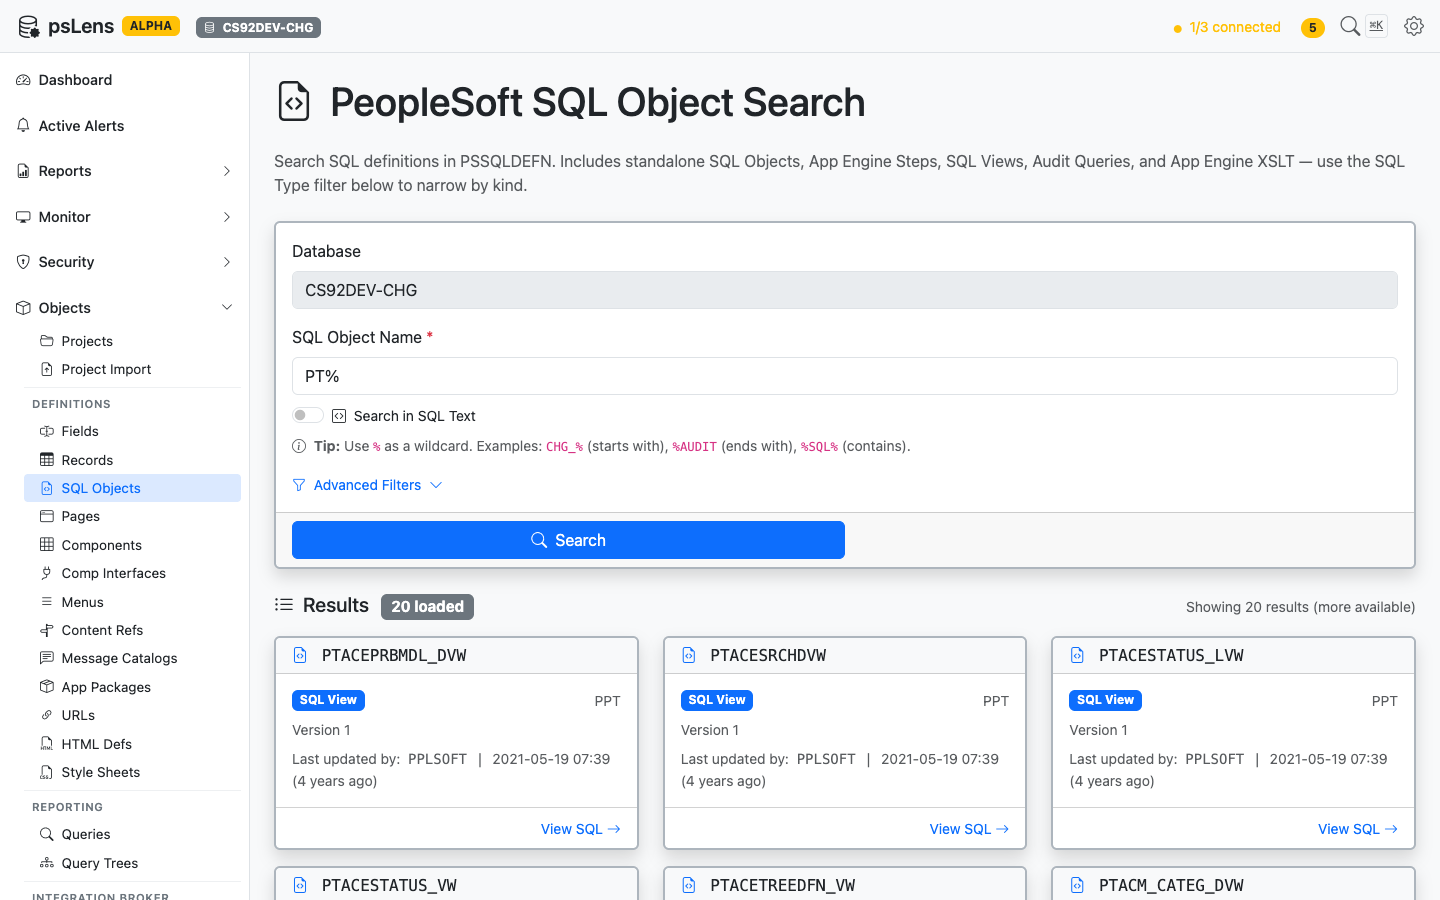Click the 20 loaded results badge

click(x=427, y=607)
